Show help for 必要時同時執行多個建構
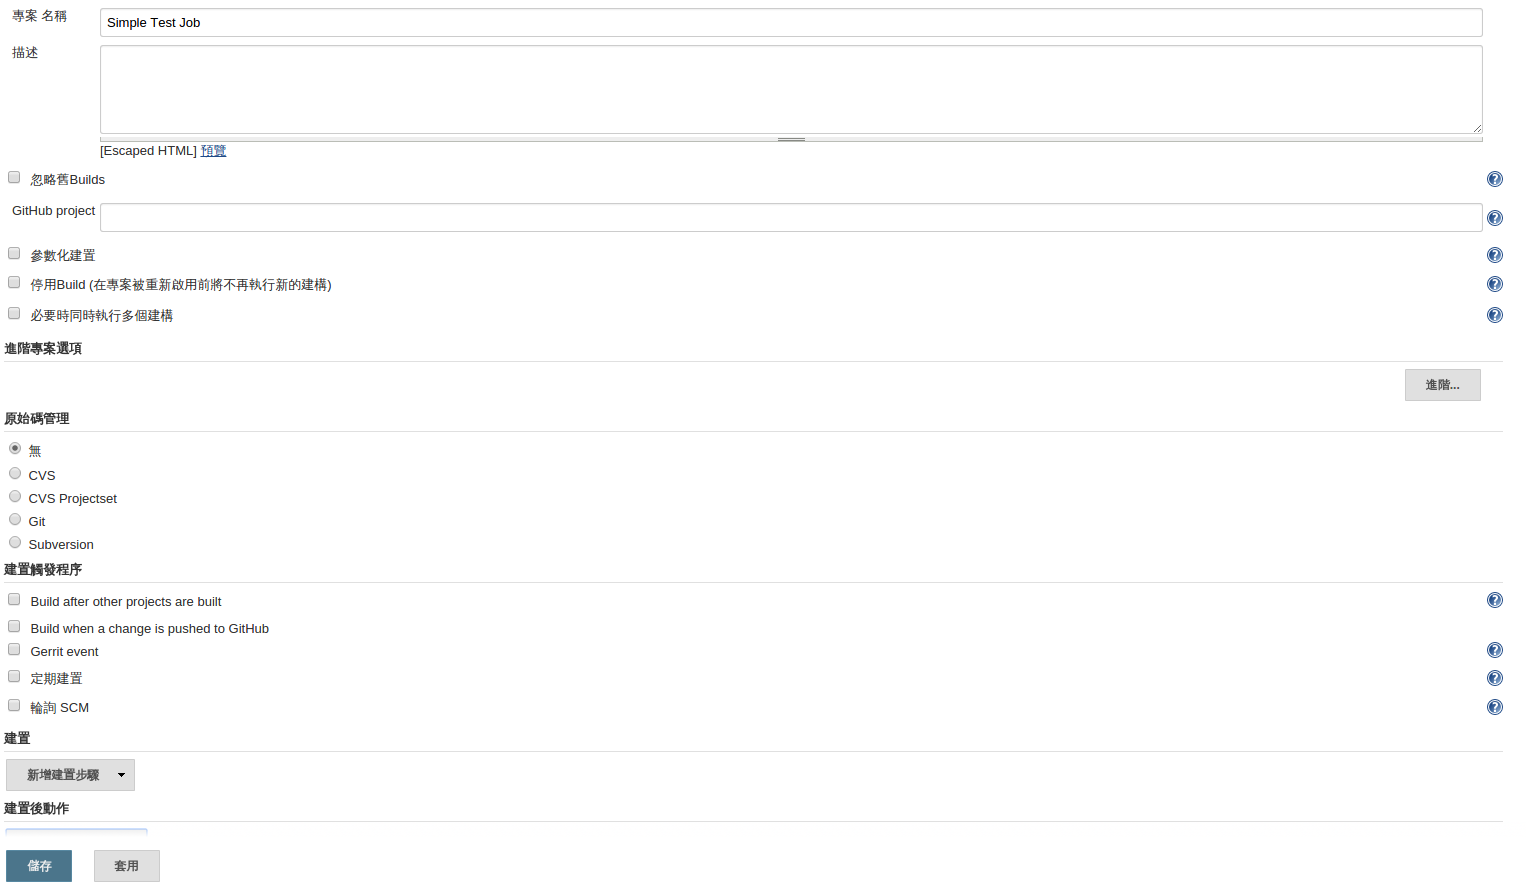The height and width of the screenshot is (886, 1526). click(x=1494, y=315)
